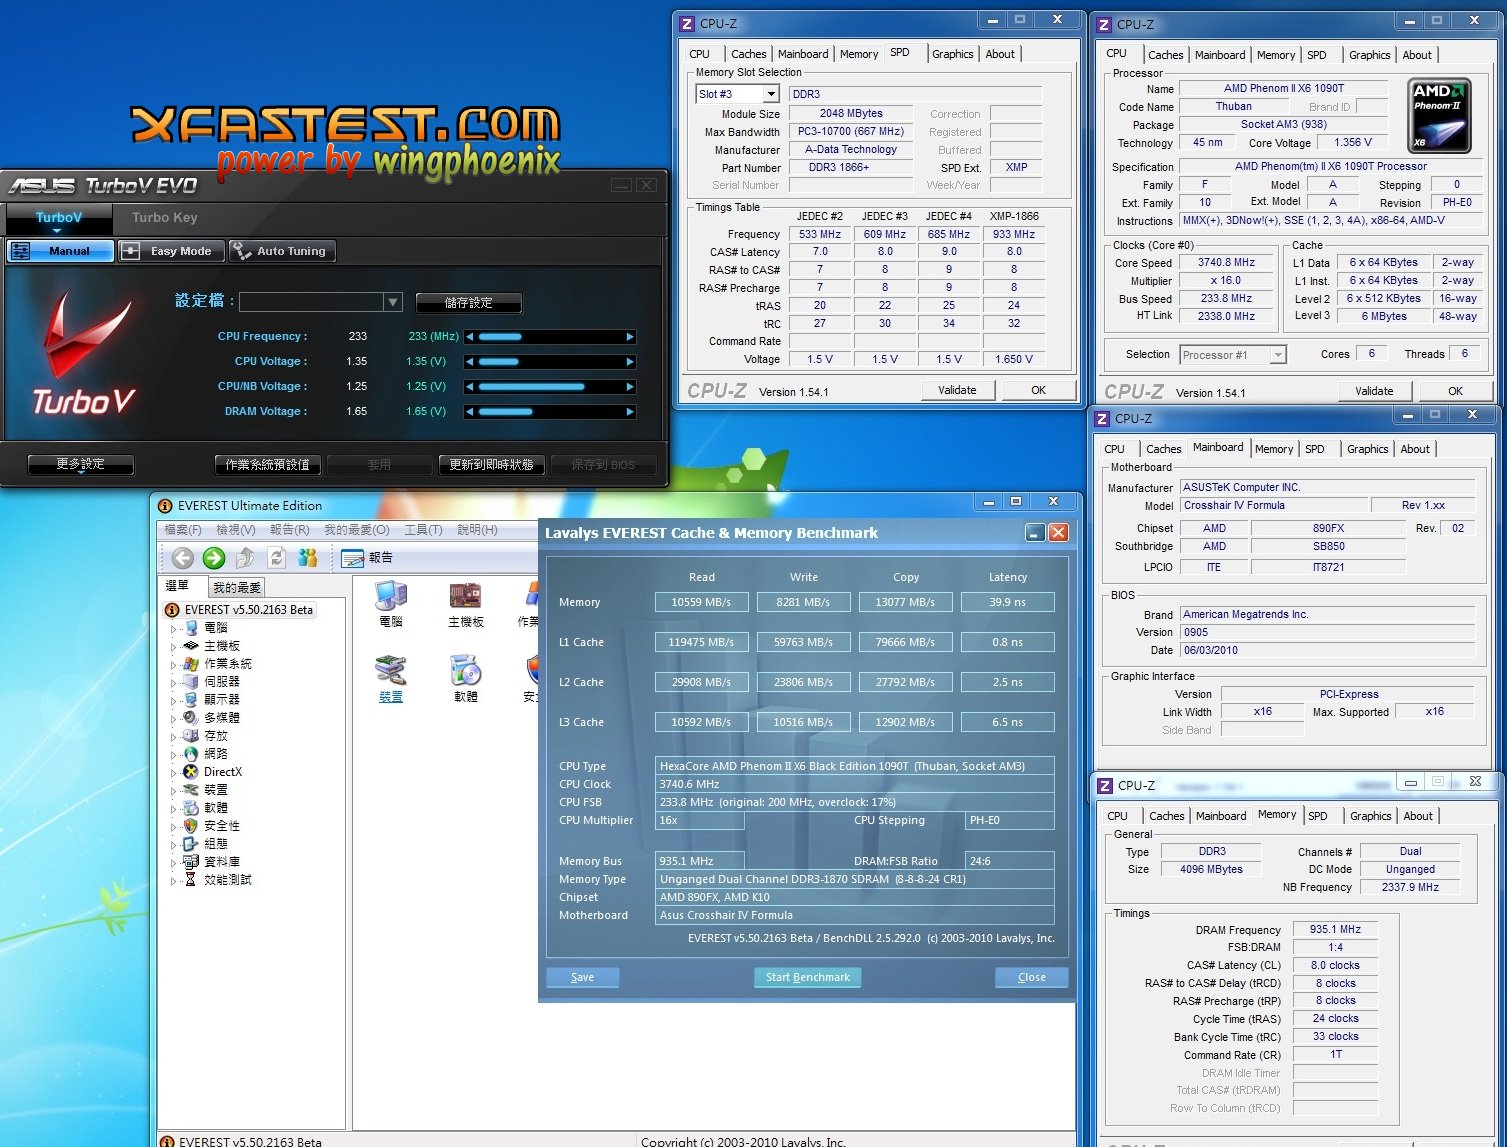Open the Slot #3 memory slot dropdown
This screenshot has height=1147, width=1507.
771,94
